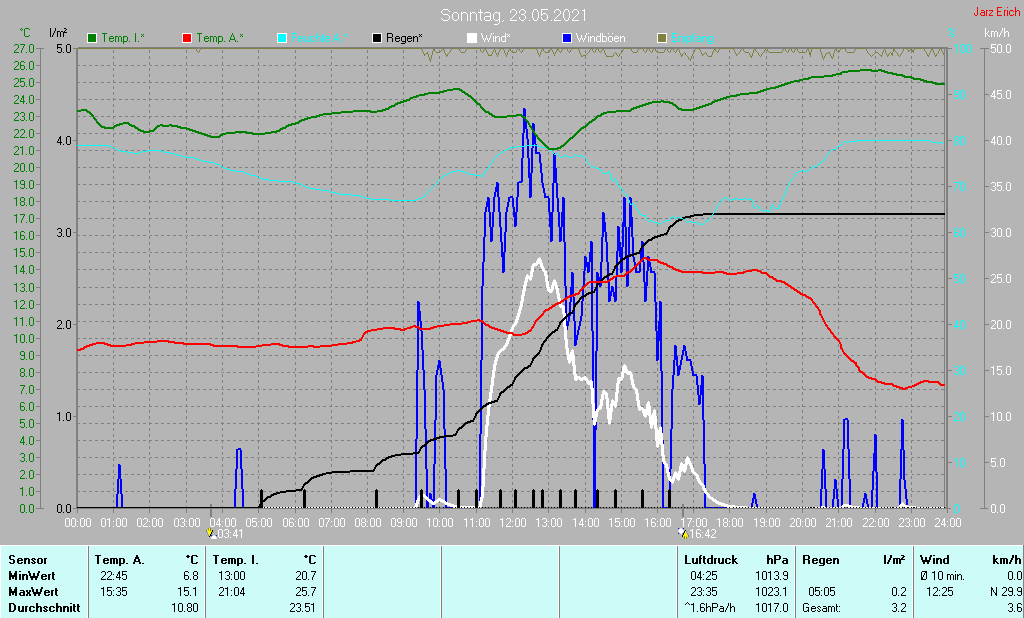1024x618 pixels.
Task: Click the minimum pressure value '1013.9'
Action: pyautogui.click(x=771, y=576)
